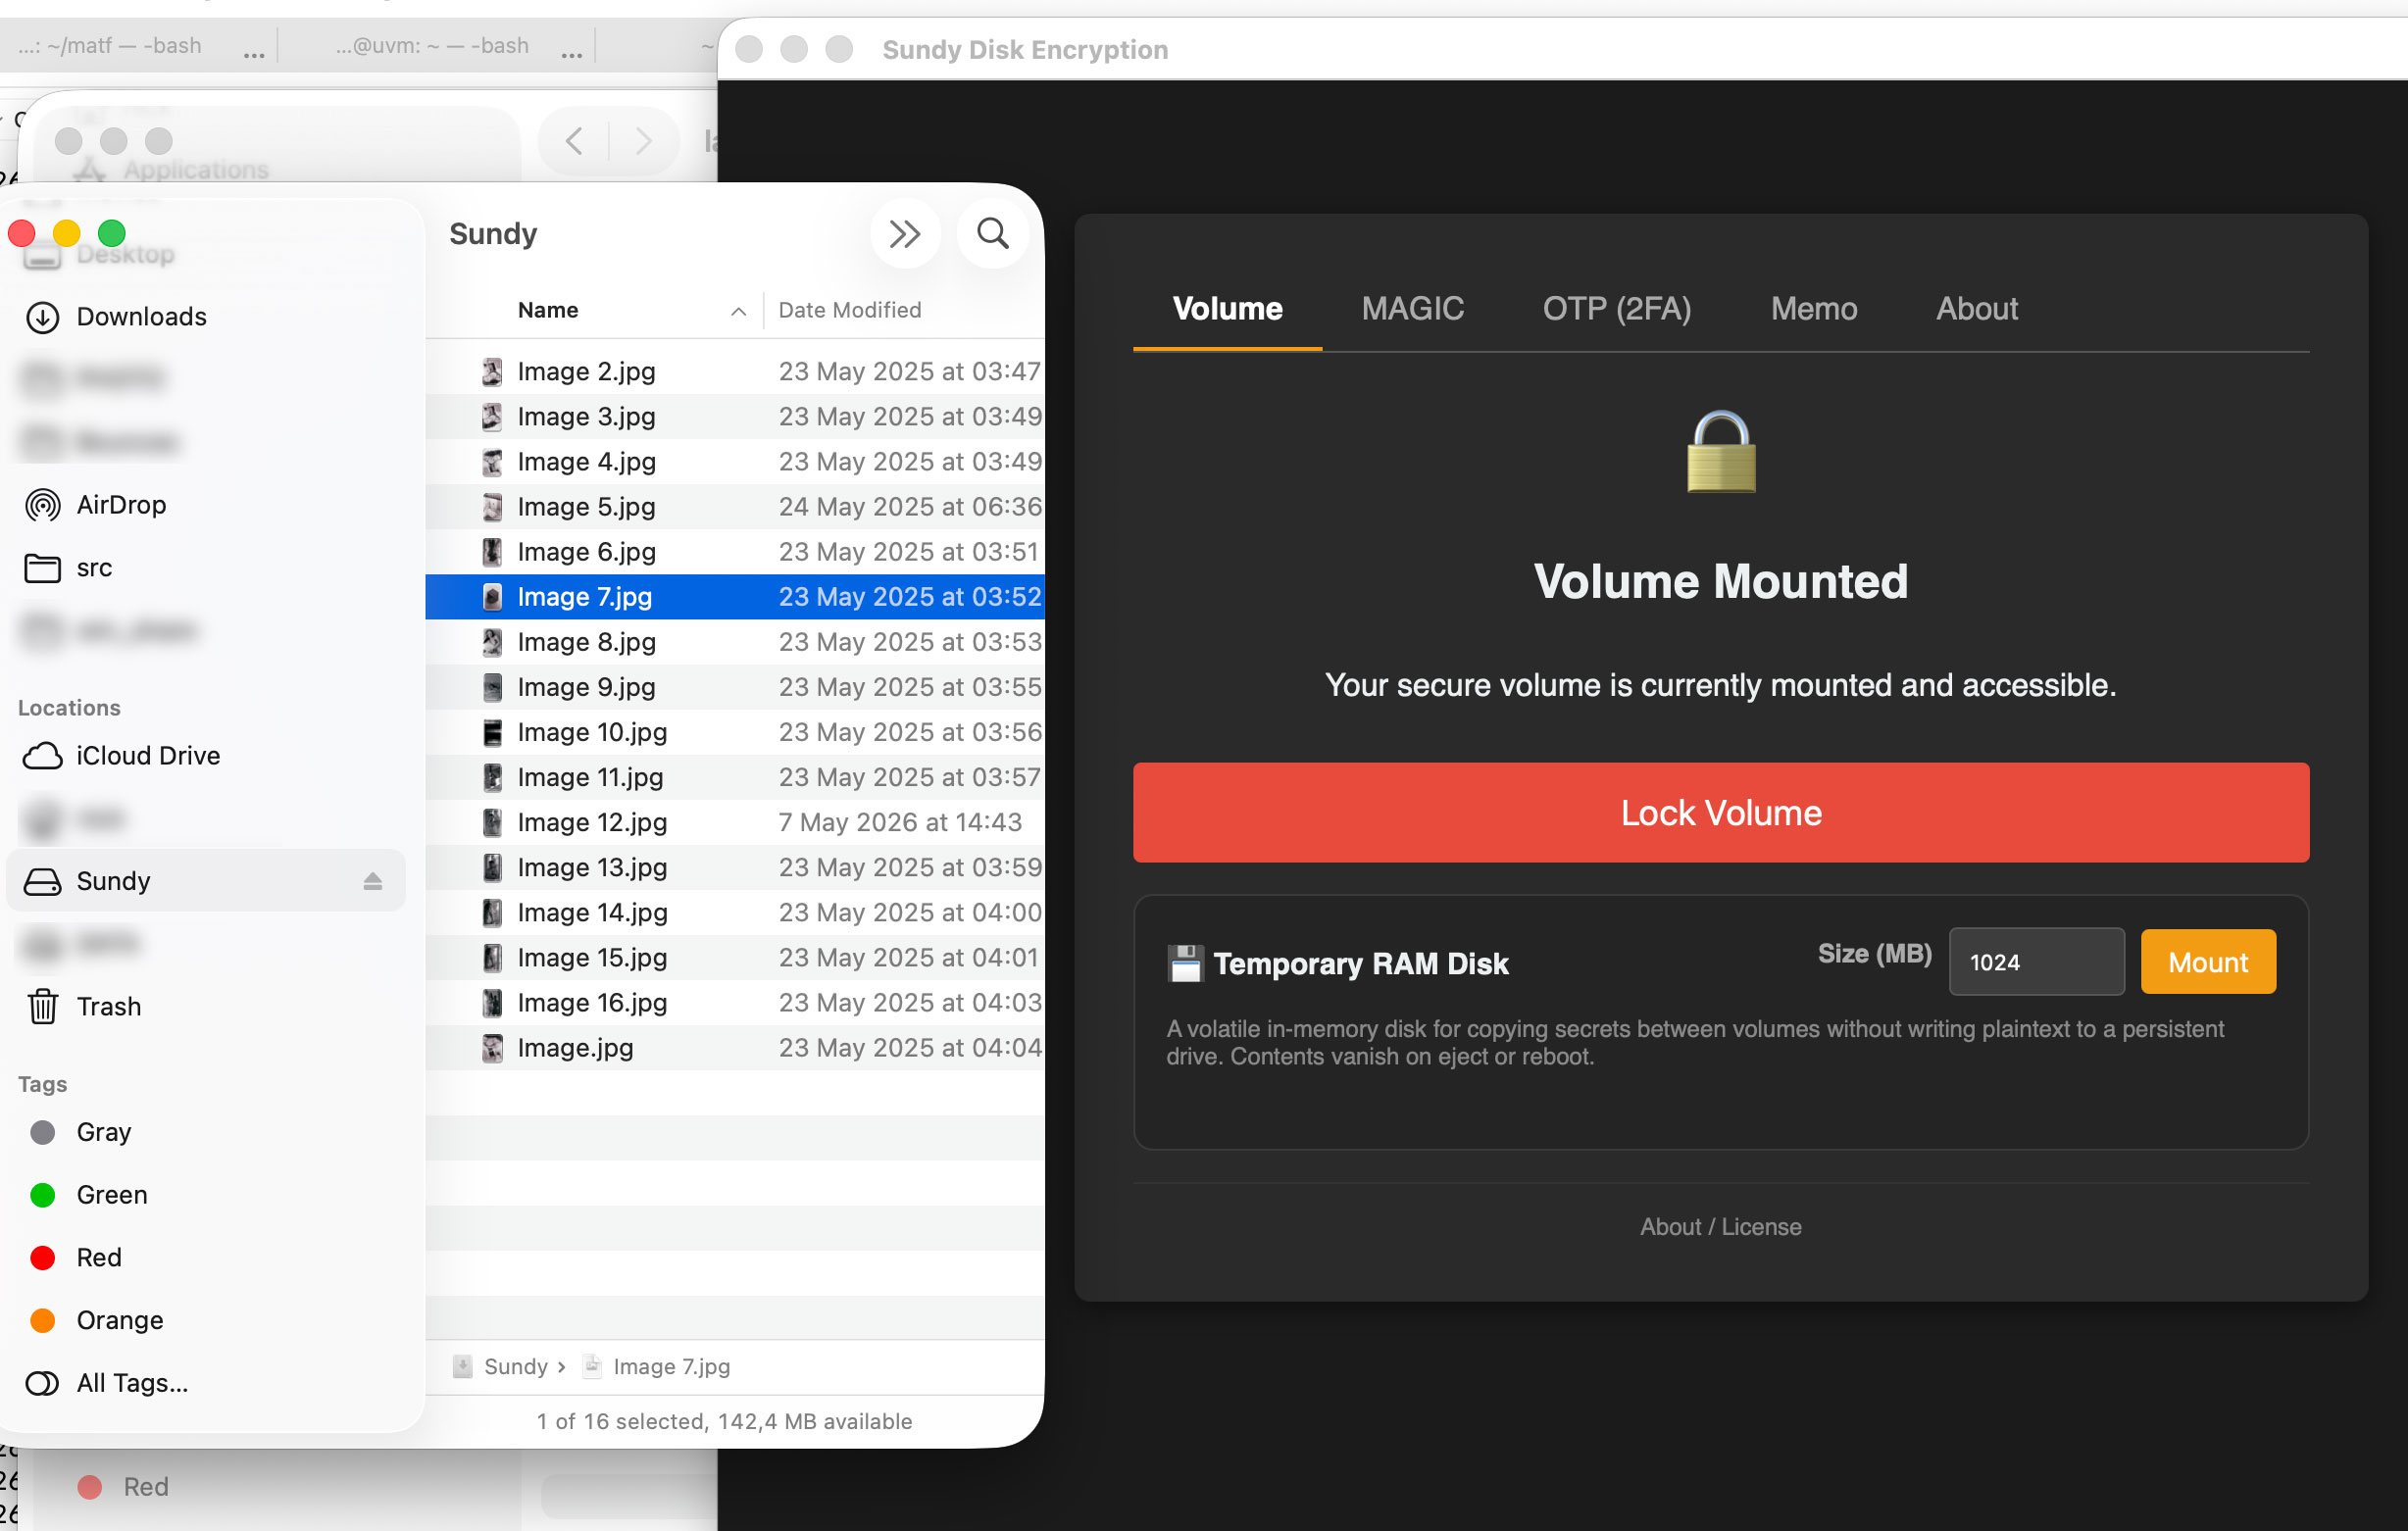Image resolution: width=2408 pixels, height=1531 pixels.
Task: Select Image 6.jpg in the list
Action: coord(735,552)
